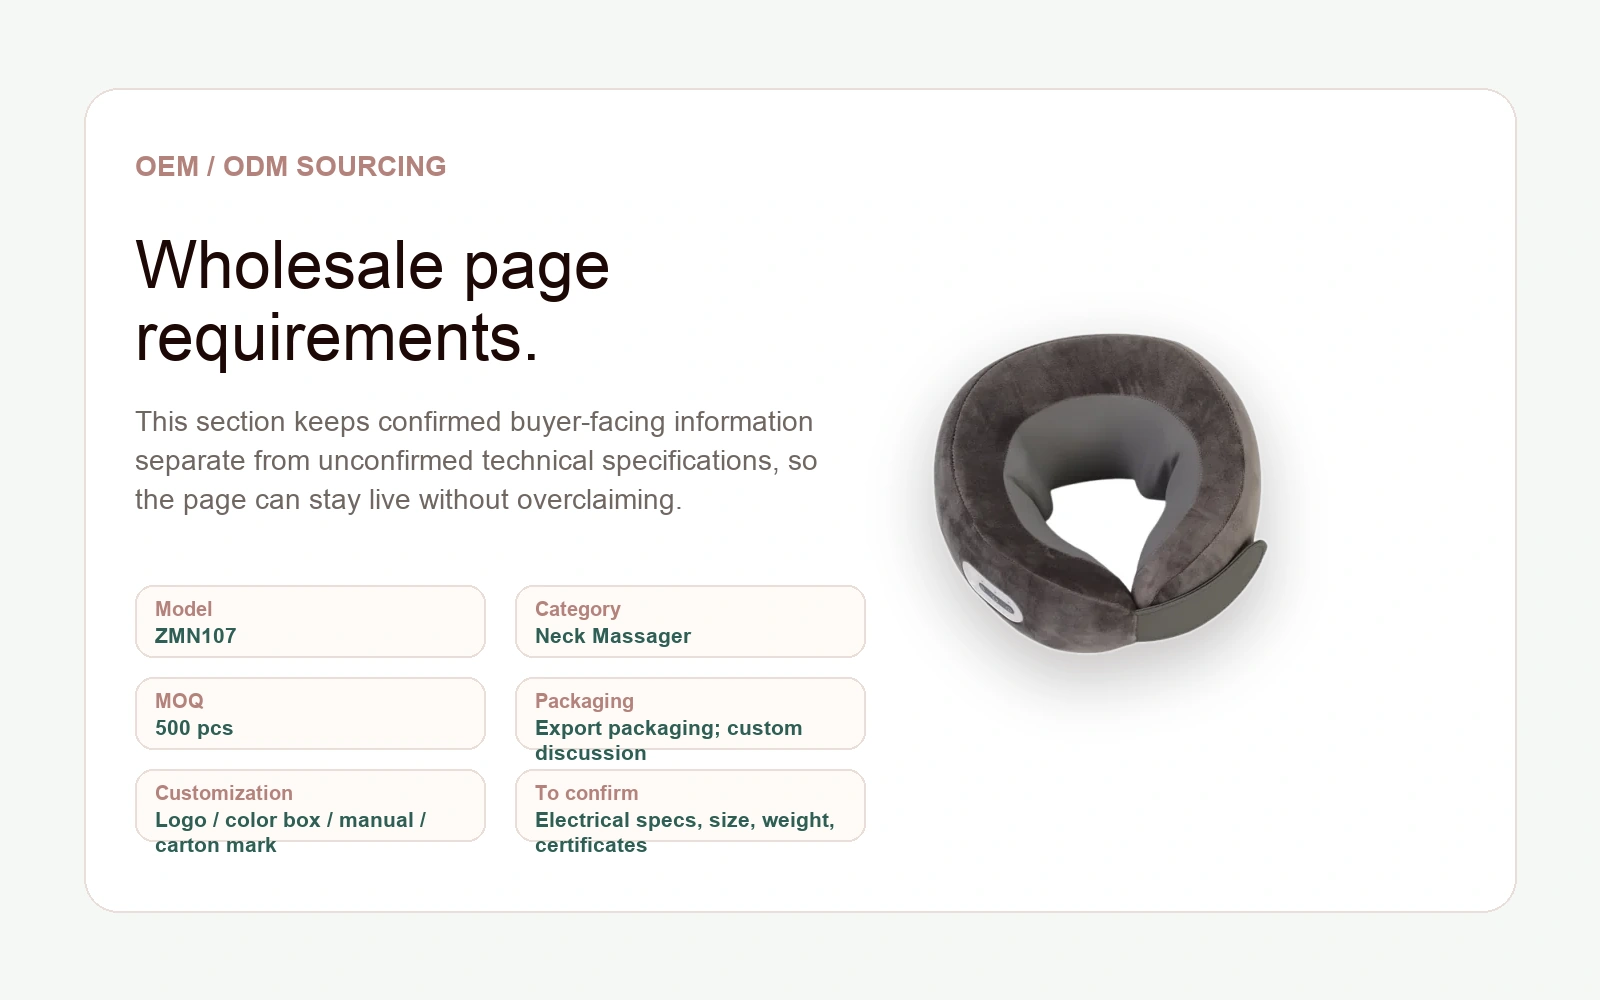Click the Export packaging value text
Image resolution: width=1600 pixels, height=1000 pixels.
click(x=668, y=740)
